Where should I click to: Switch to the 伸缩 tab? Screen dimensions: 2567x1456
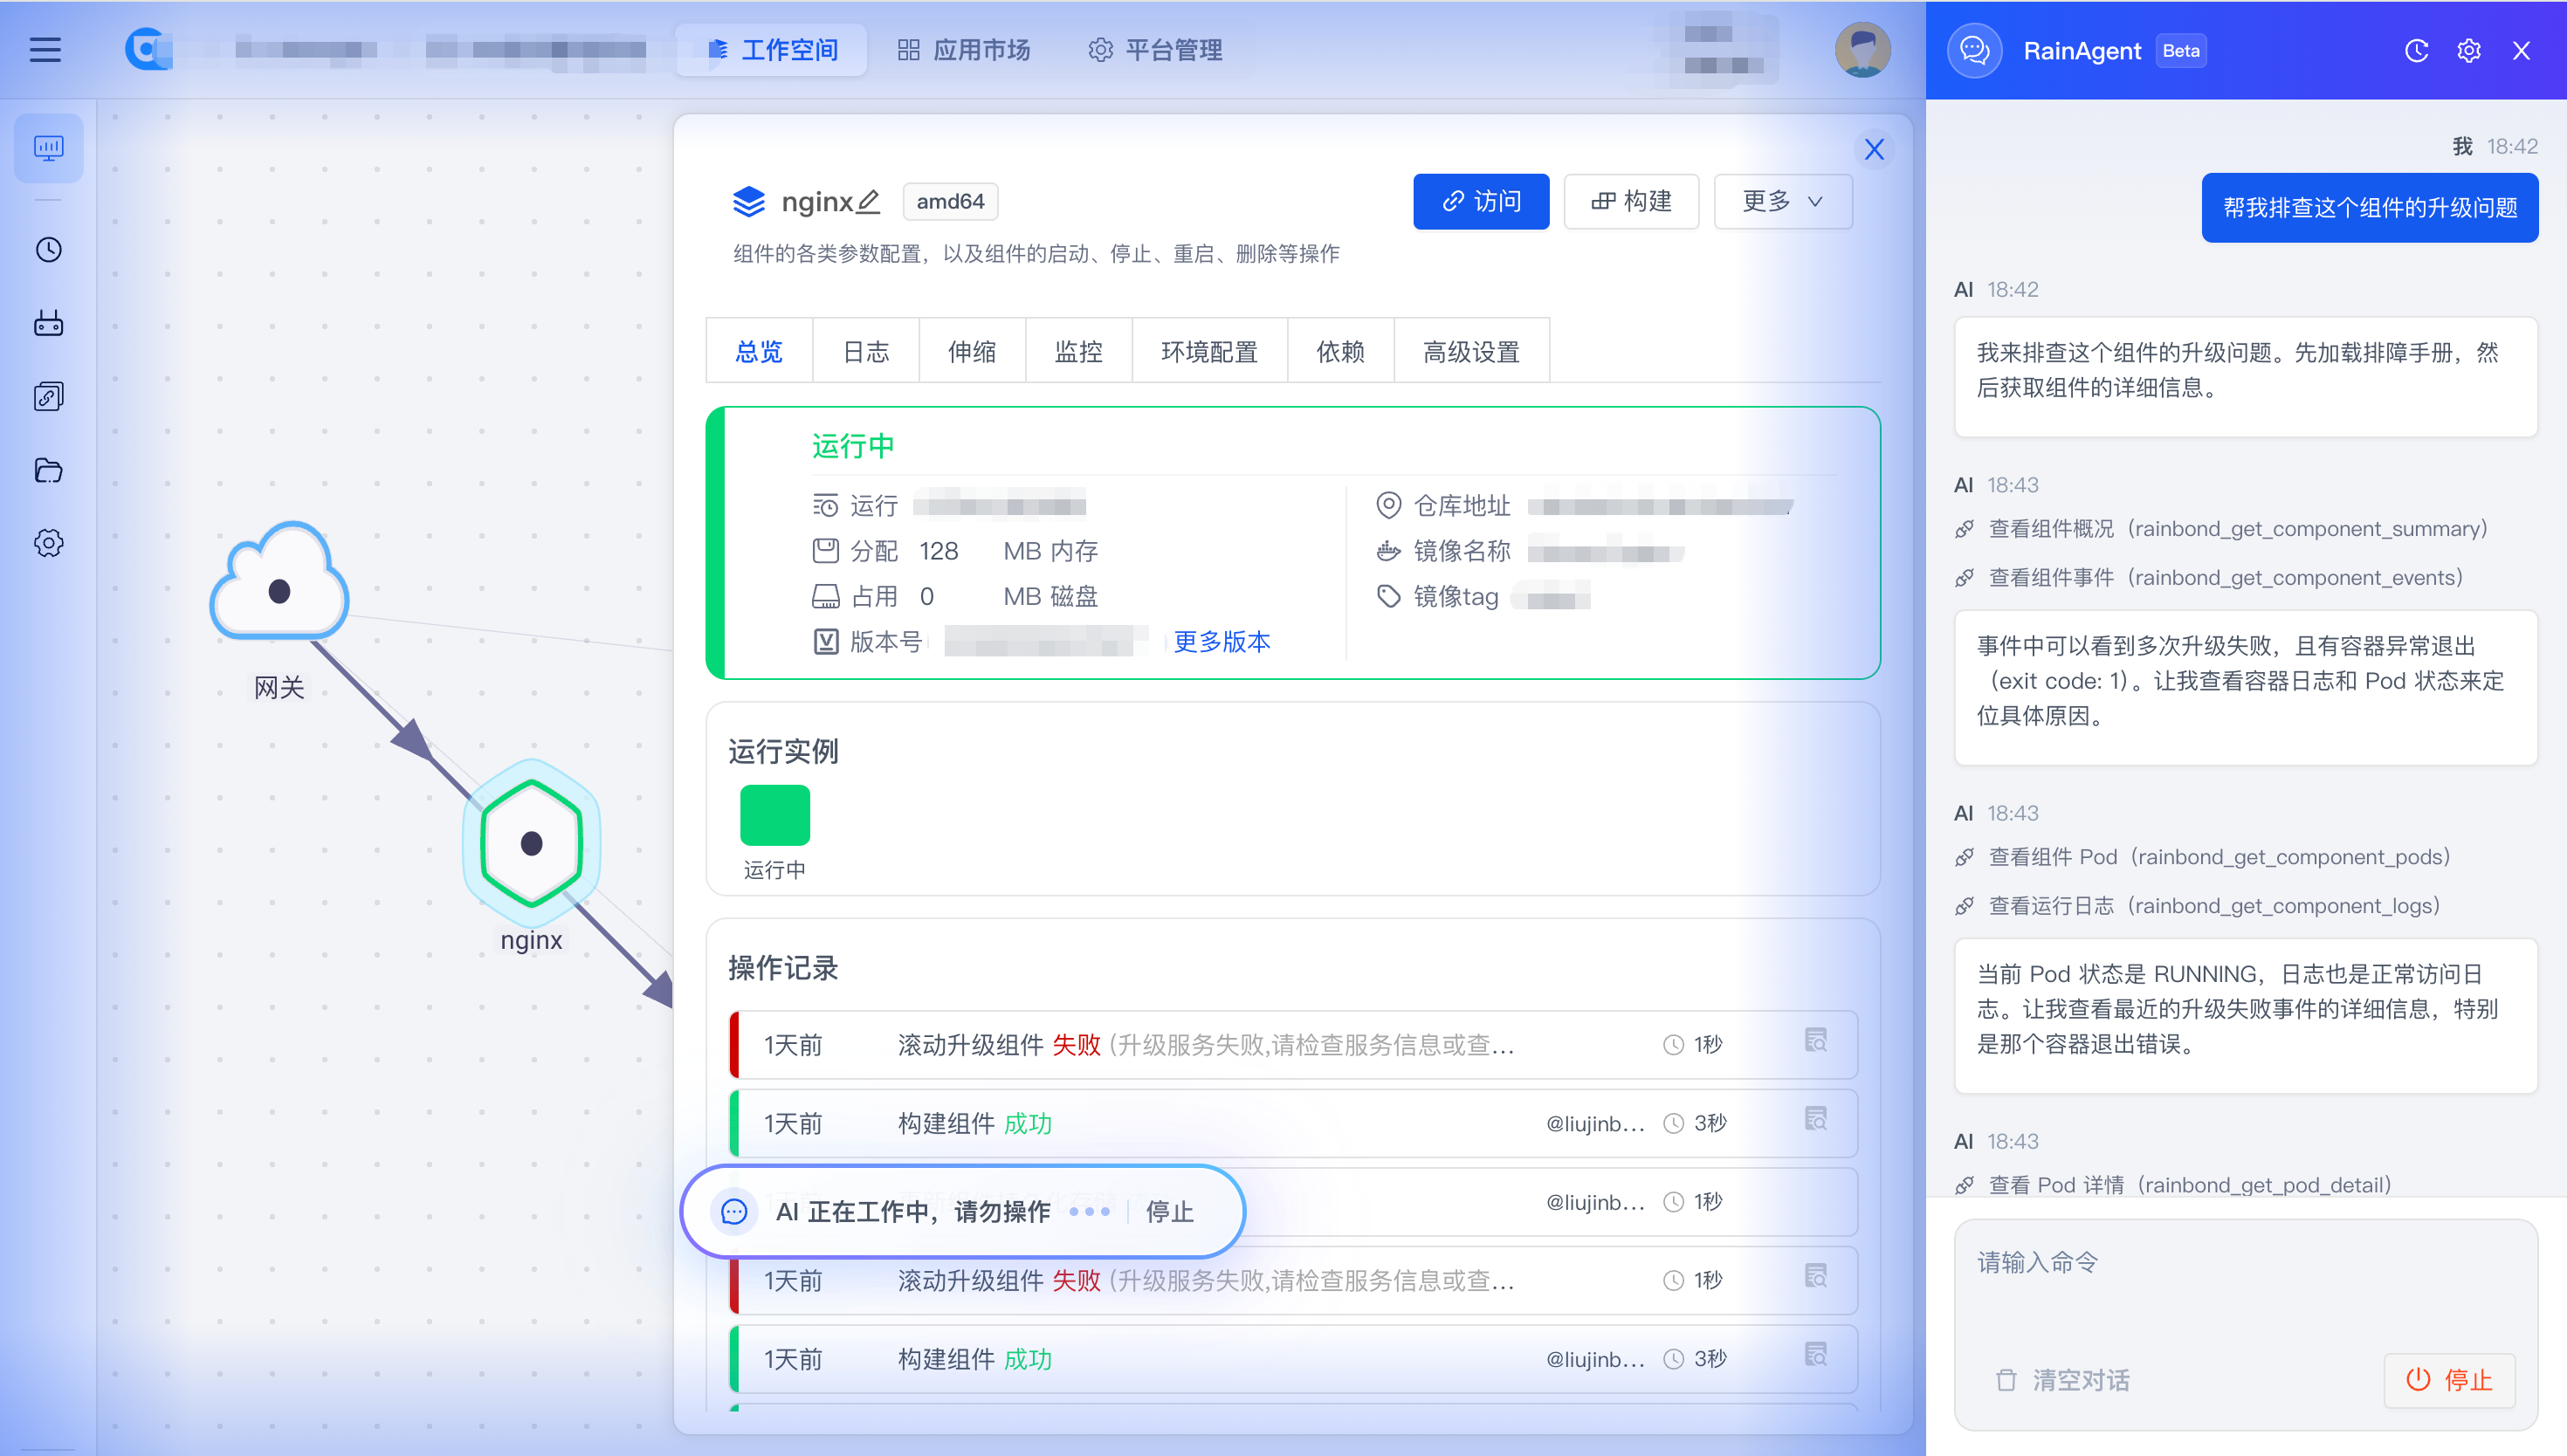click(x=972, y=351)
